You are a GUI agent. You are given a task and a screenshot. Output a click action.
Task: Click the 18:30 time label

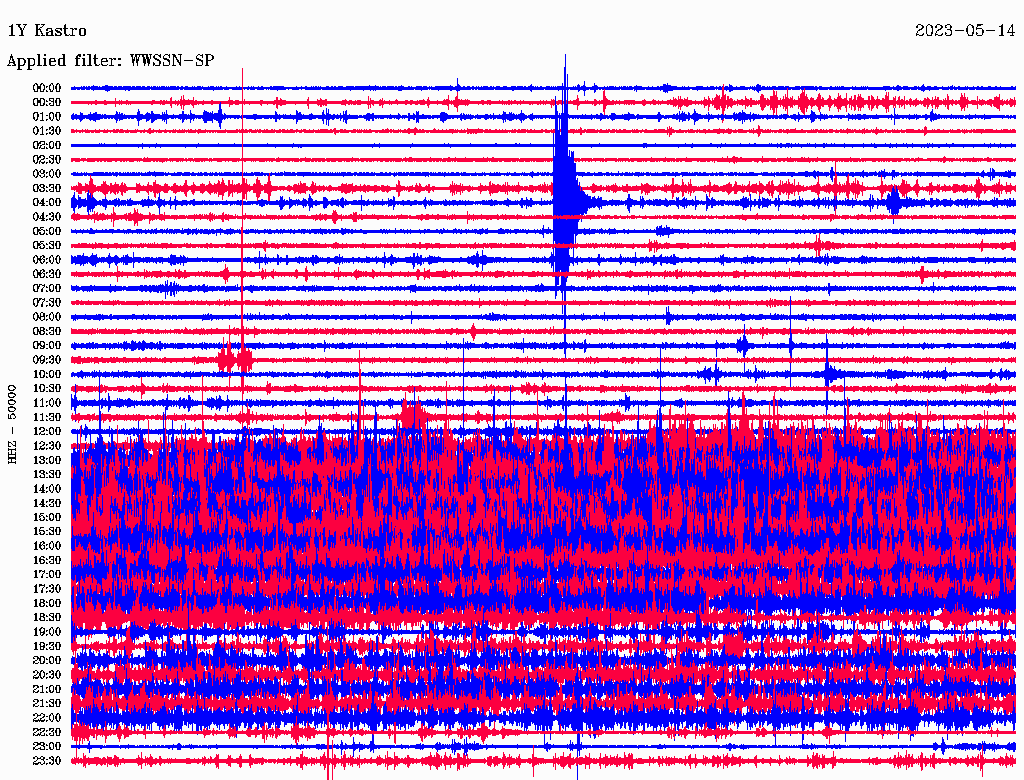coord(47,618)
